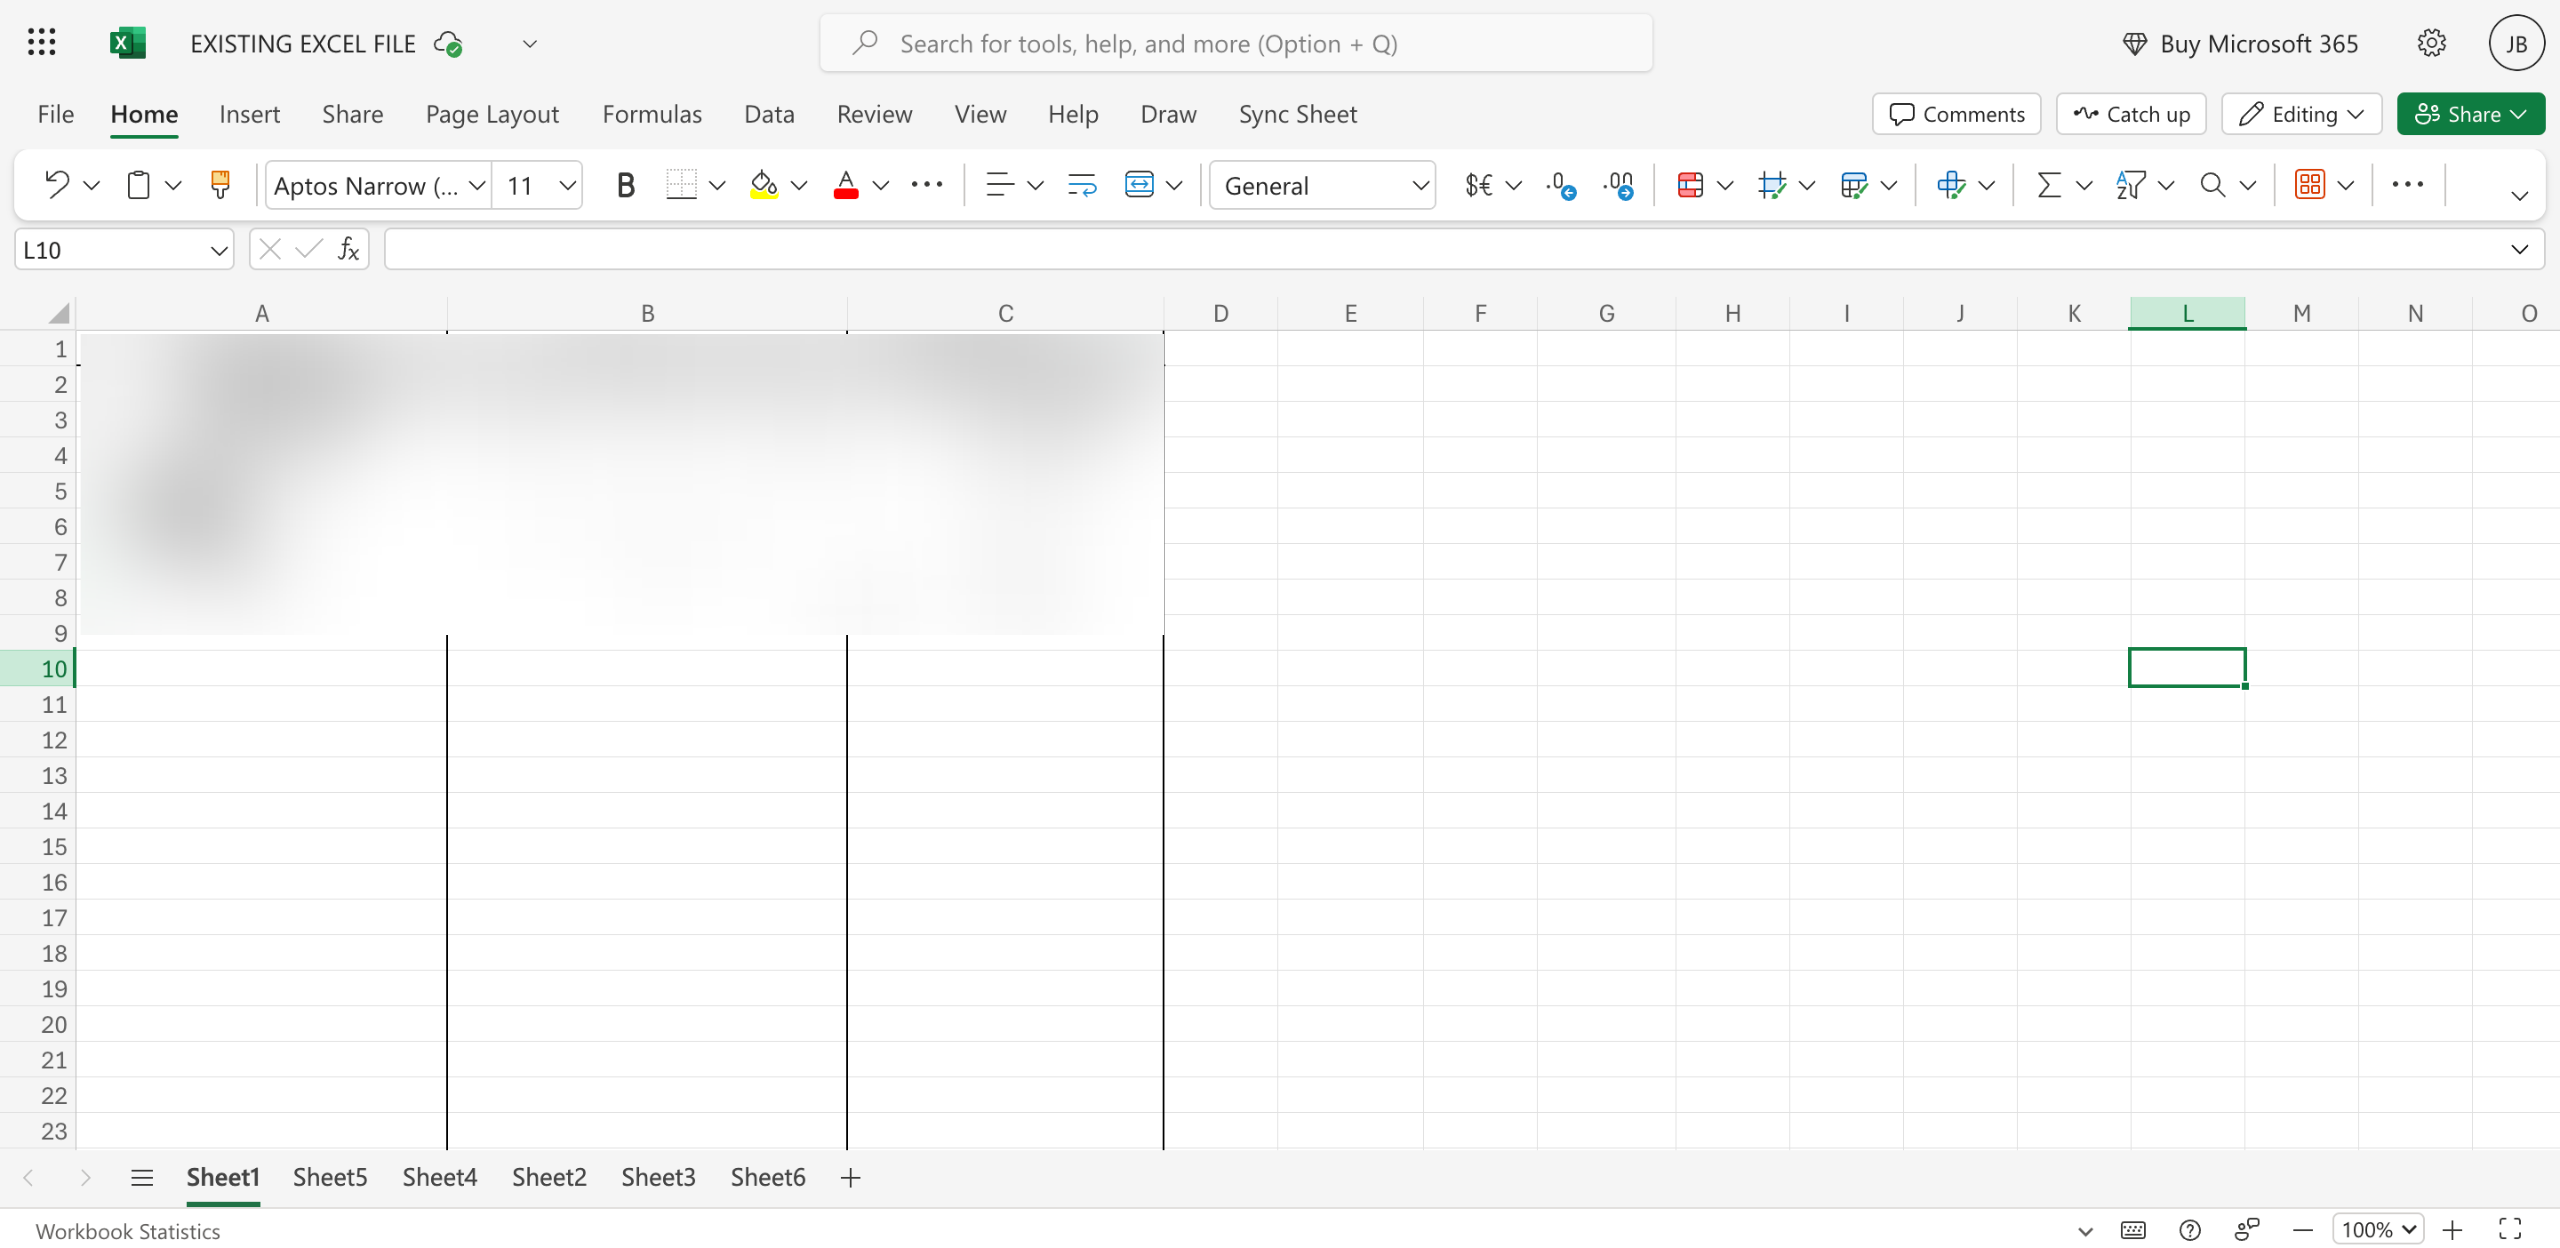This screenshot has width=2560, height=1248.
Task: Switch to Sheet4 tab
Action: [x=439, y=1177]
